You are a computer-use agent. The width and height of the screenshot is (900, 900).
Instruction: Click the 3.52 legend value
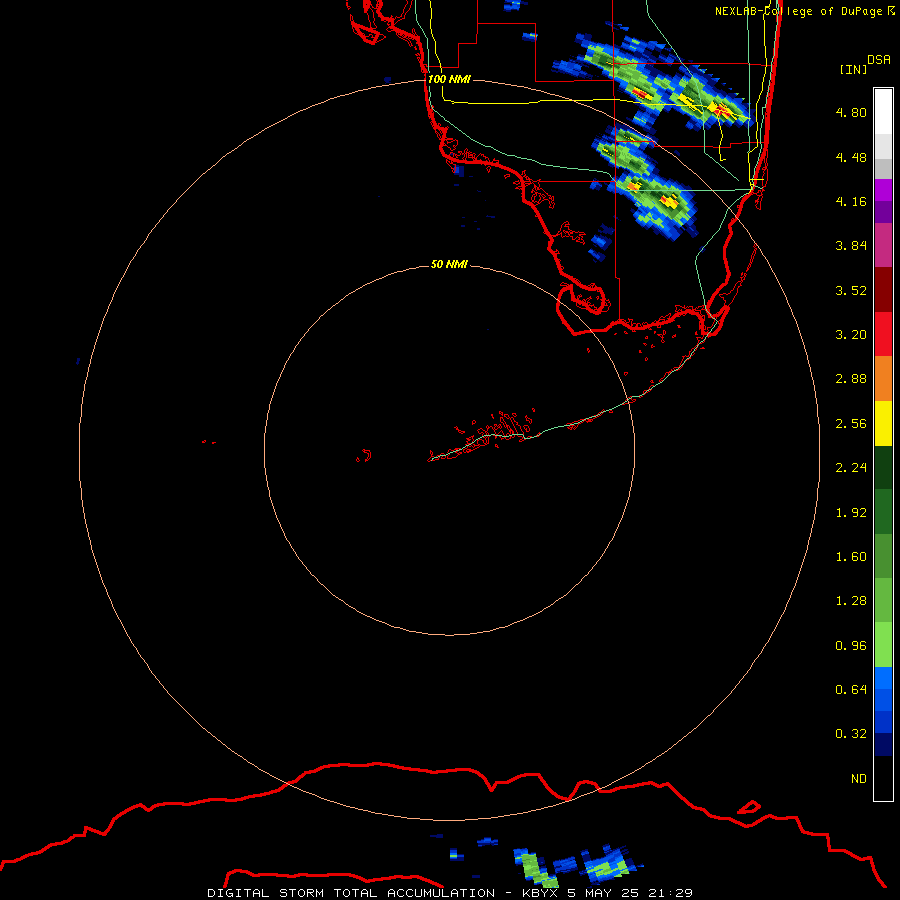tap(851, 290)
